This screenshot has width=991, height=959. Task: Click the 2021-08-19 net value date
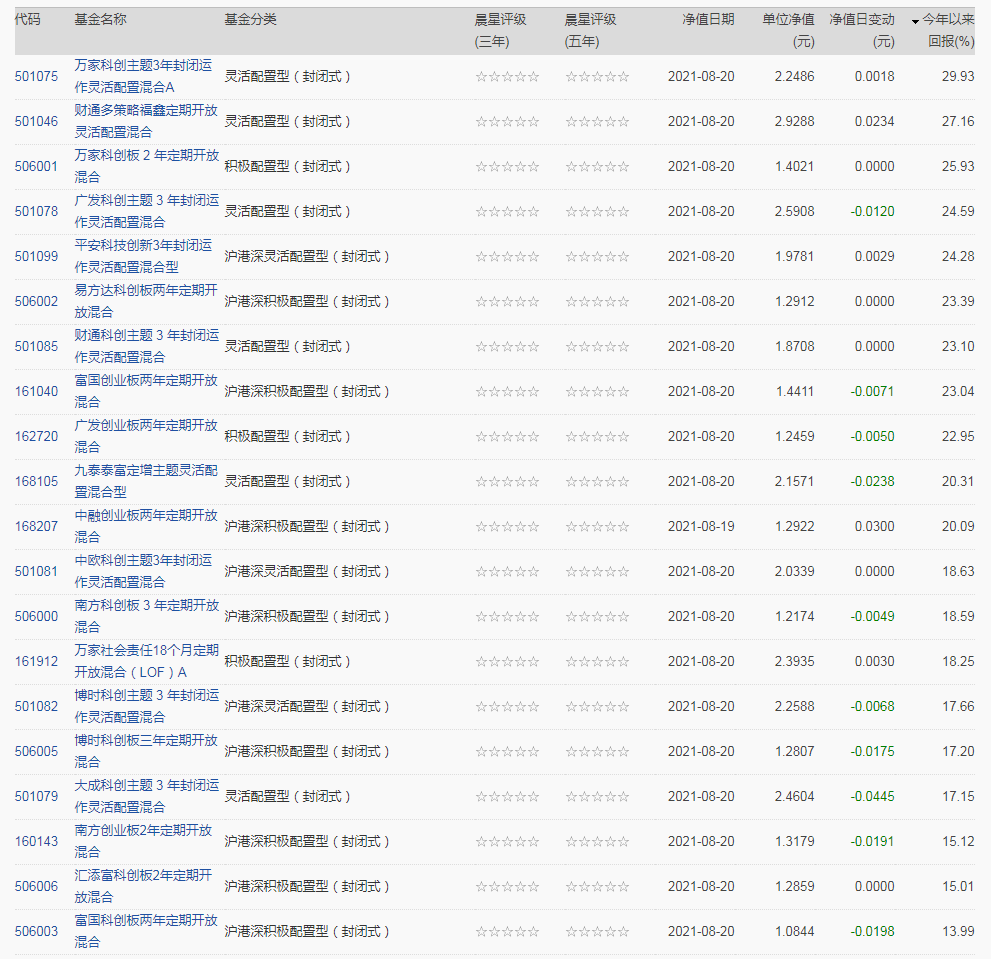pos(701,526)
